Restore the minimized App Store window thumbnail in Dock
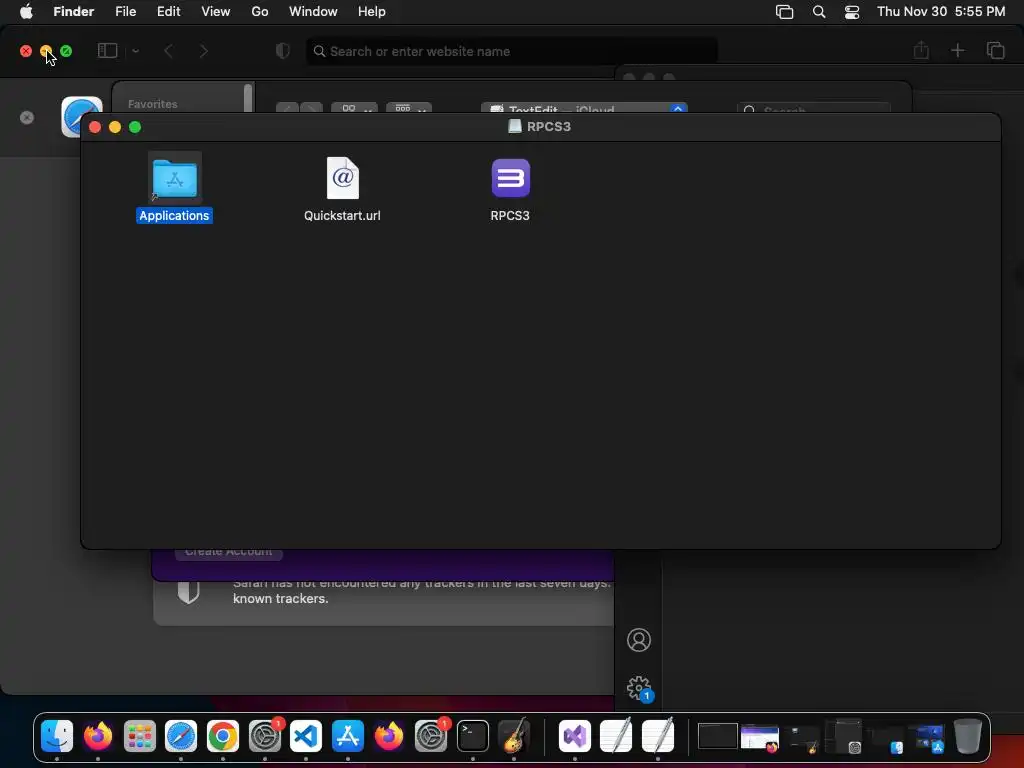This screenshot has height=768, width=1024. click(x=929, y=738)
